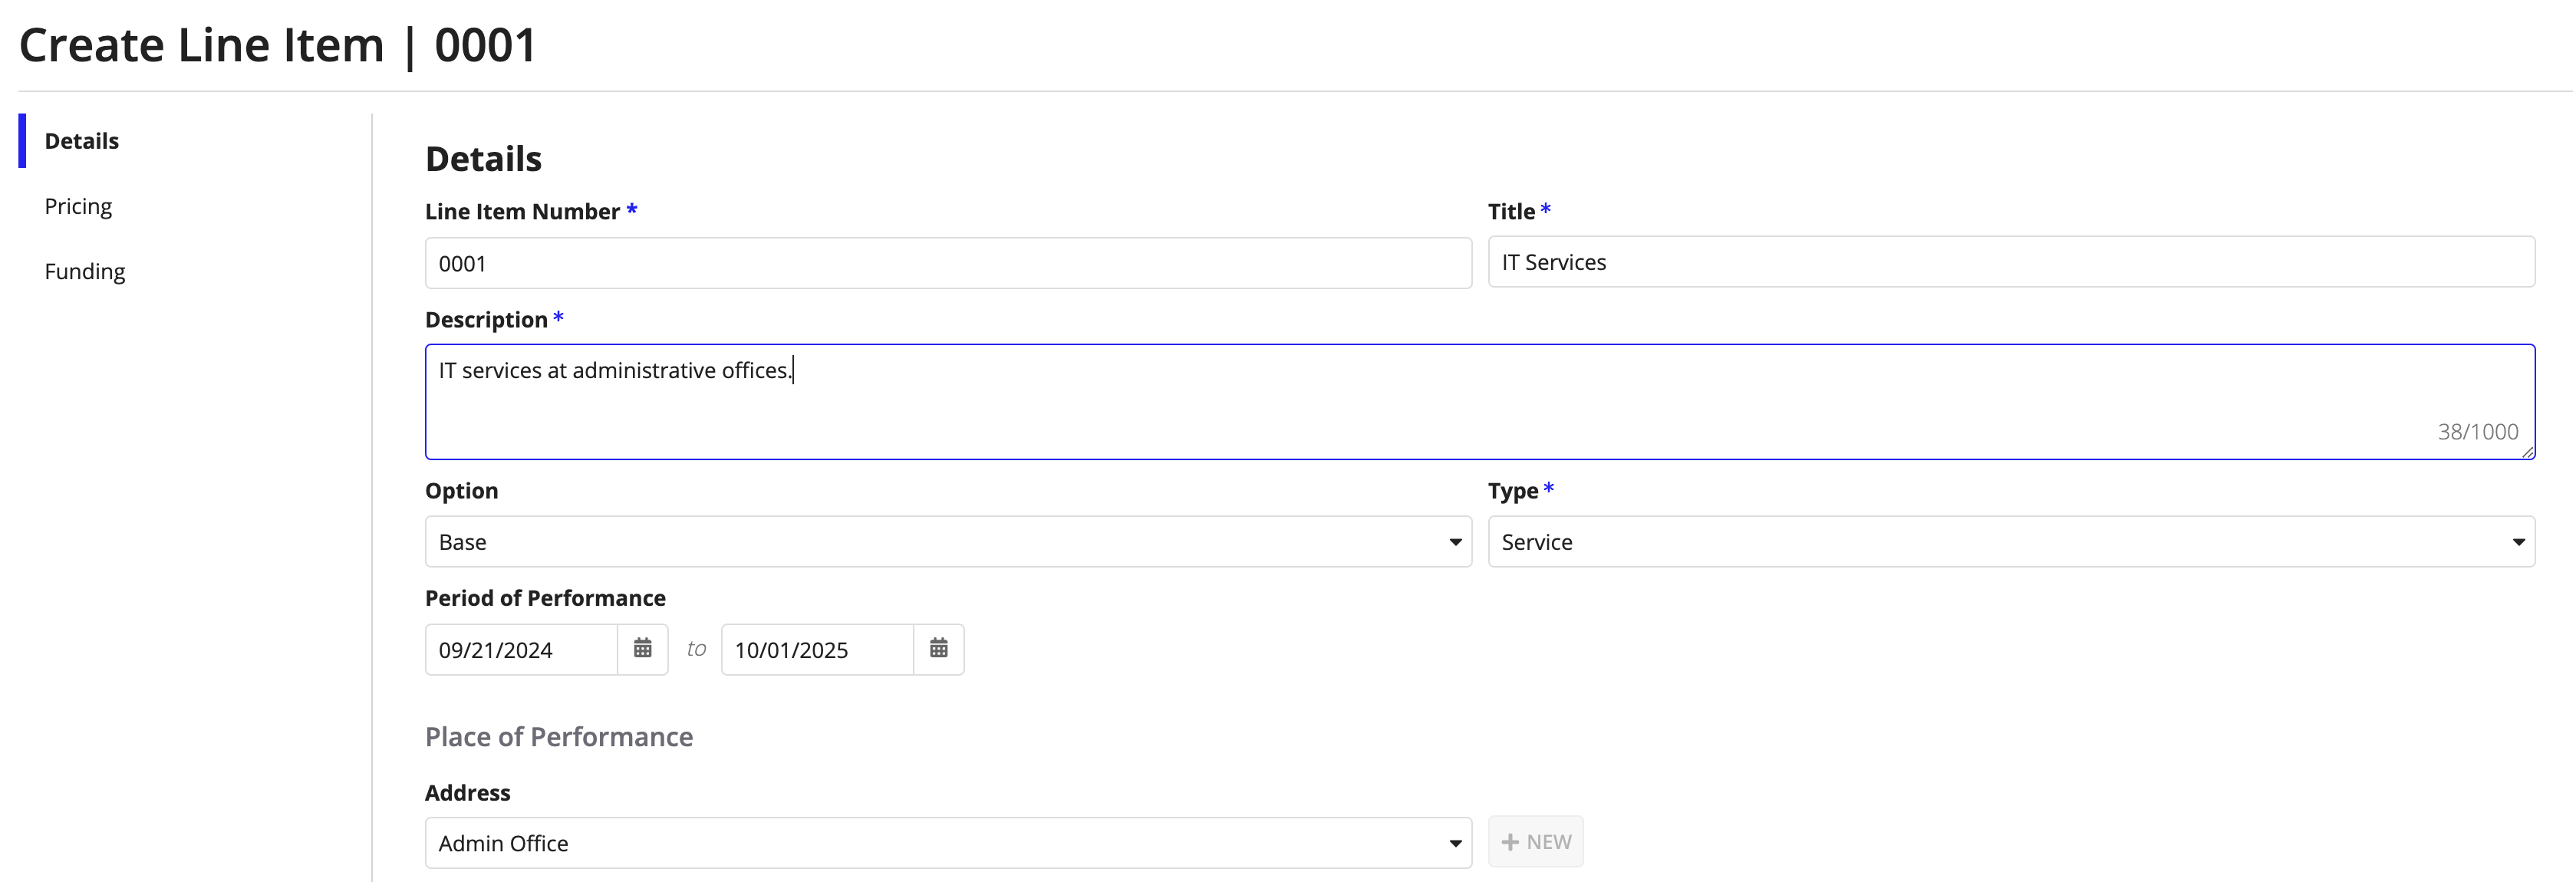Click the Line Item Number label
The width and height of the screenshot is (2576, 882).
pos(522,212)
